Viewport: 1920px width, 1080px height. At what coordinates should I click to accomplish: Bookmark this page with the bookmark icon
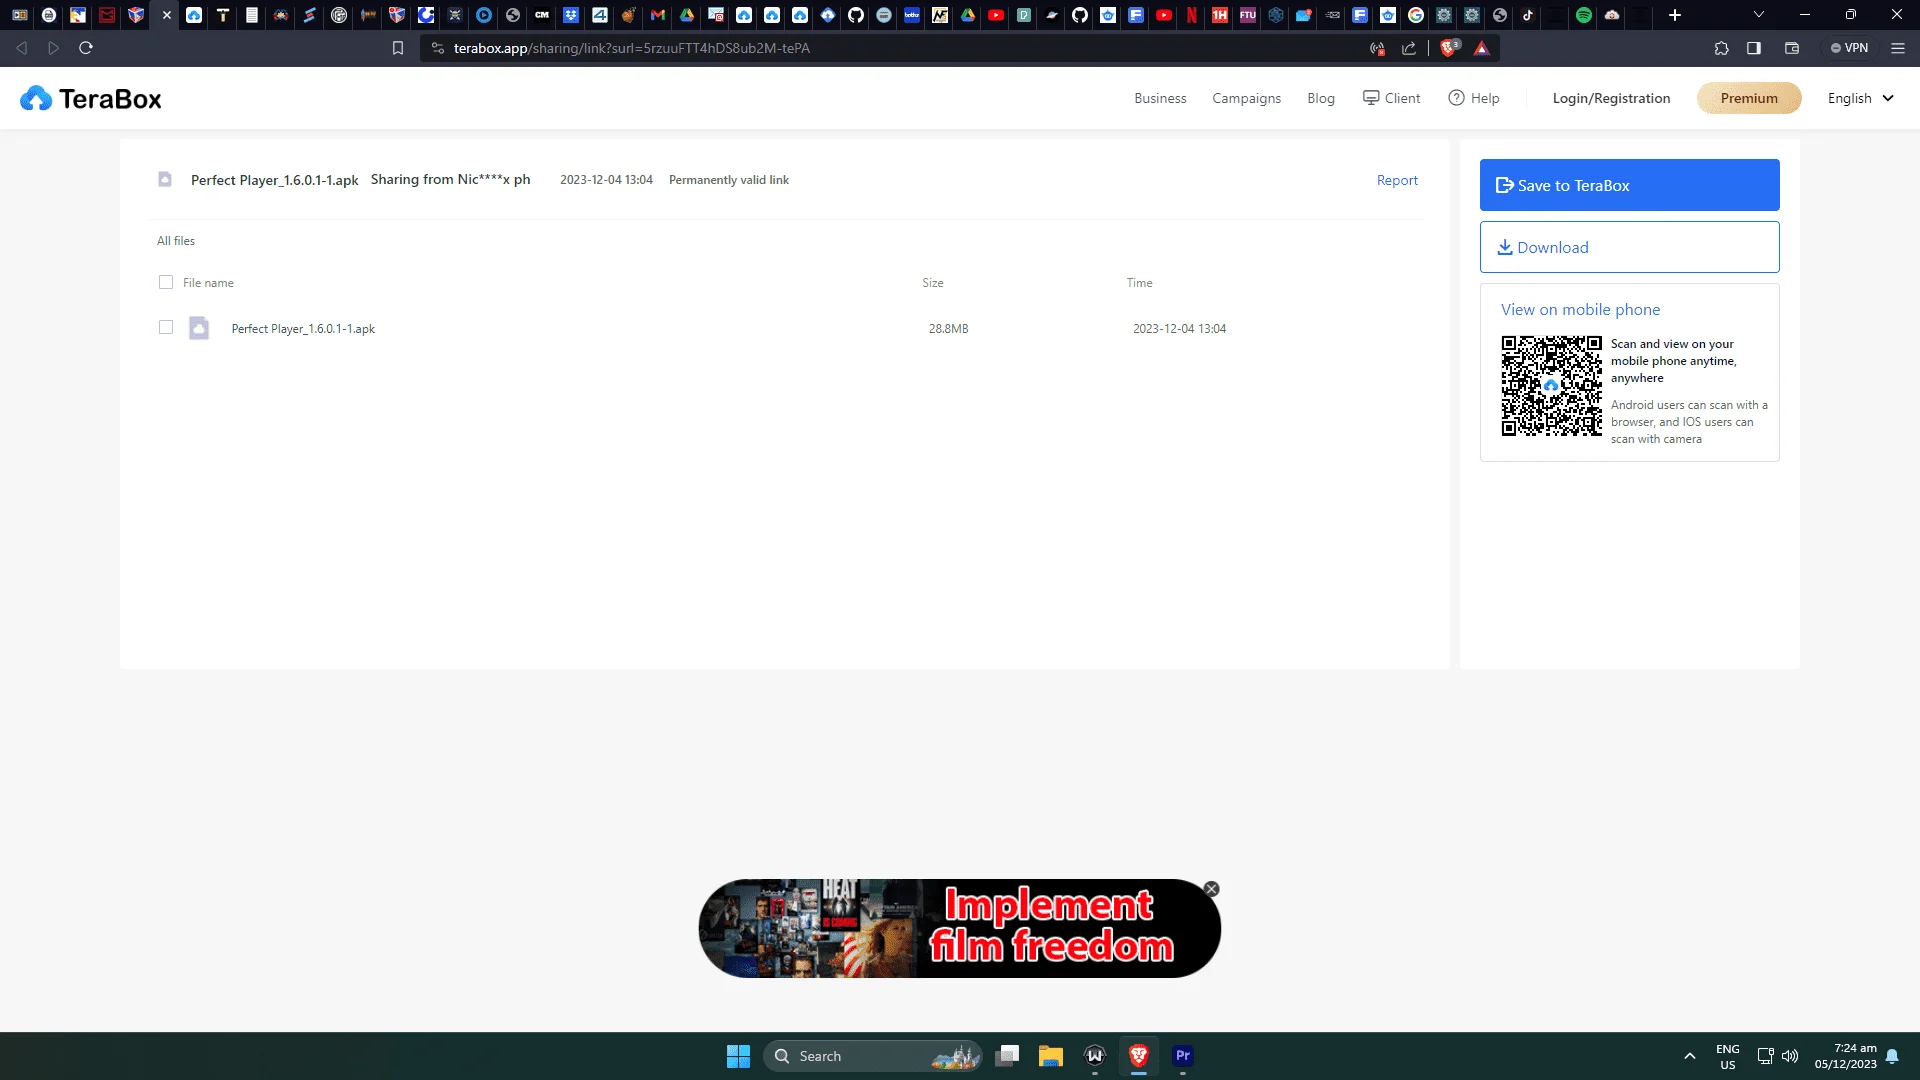pyautogui.click(x=398, y=48)
